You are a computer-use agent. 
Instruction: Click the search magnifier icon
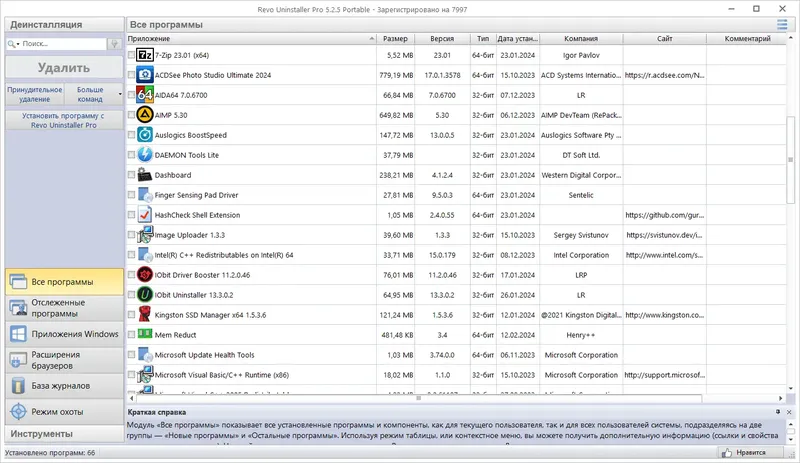(11, 44)
